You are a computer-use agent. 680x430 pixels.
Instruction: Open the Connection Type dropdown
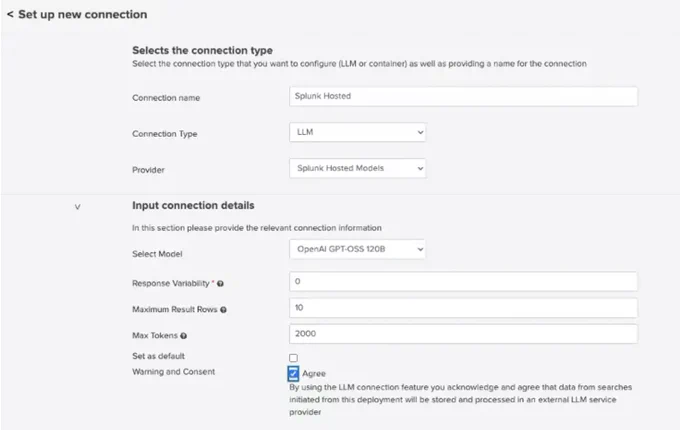click(357, 132)
